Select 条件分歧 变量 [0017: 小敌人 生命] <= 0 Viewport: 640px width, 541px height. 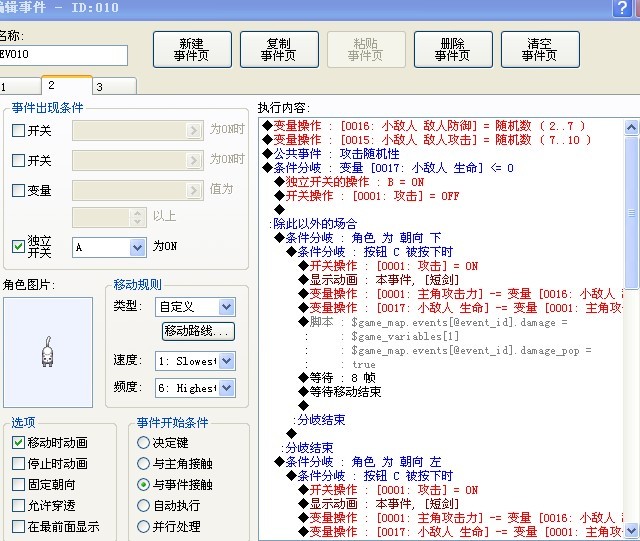pos(388,168)
